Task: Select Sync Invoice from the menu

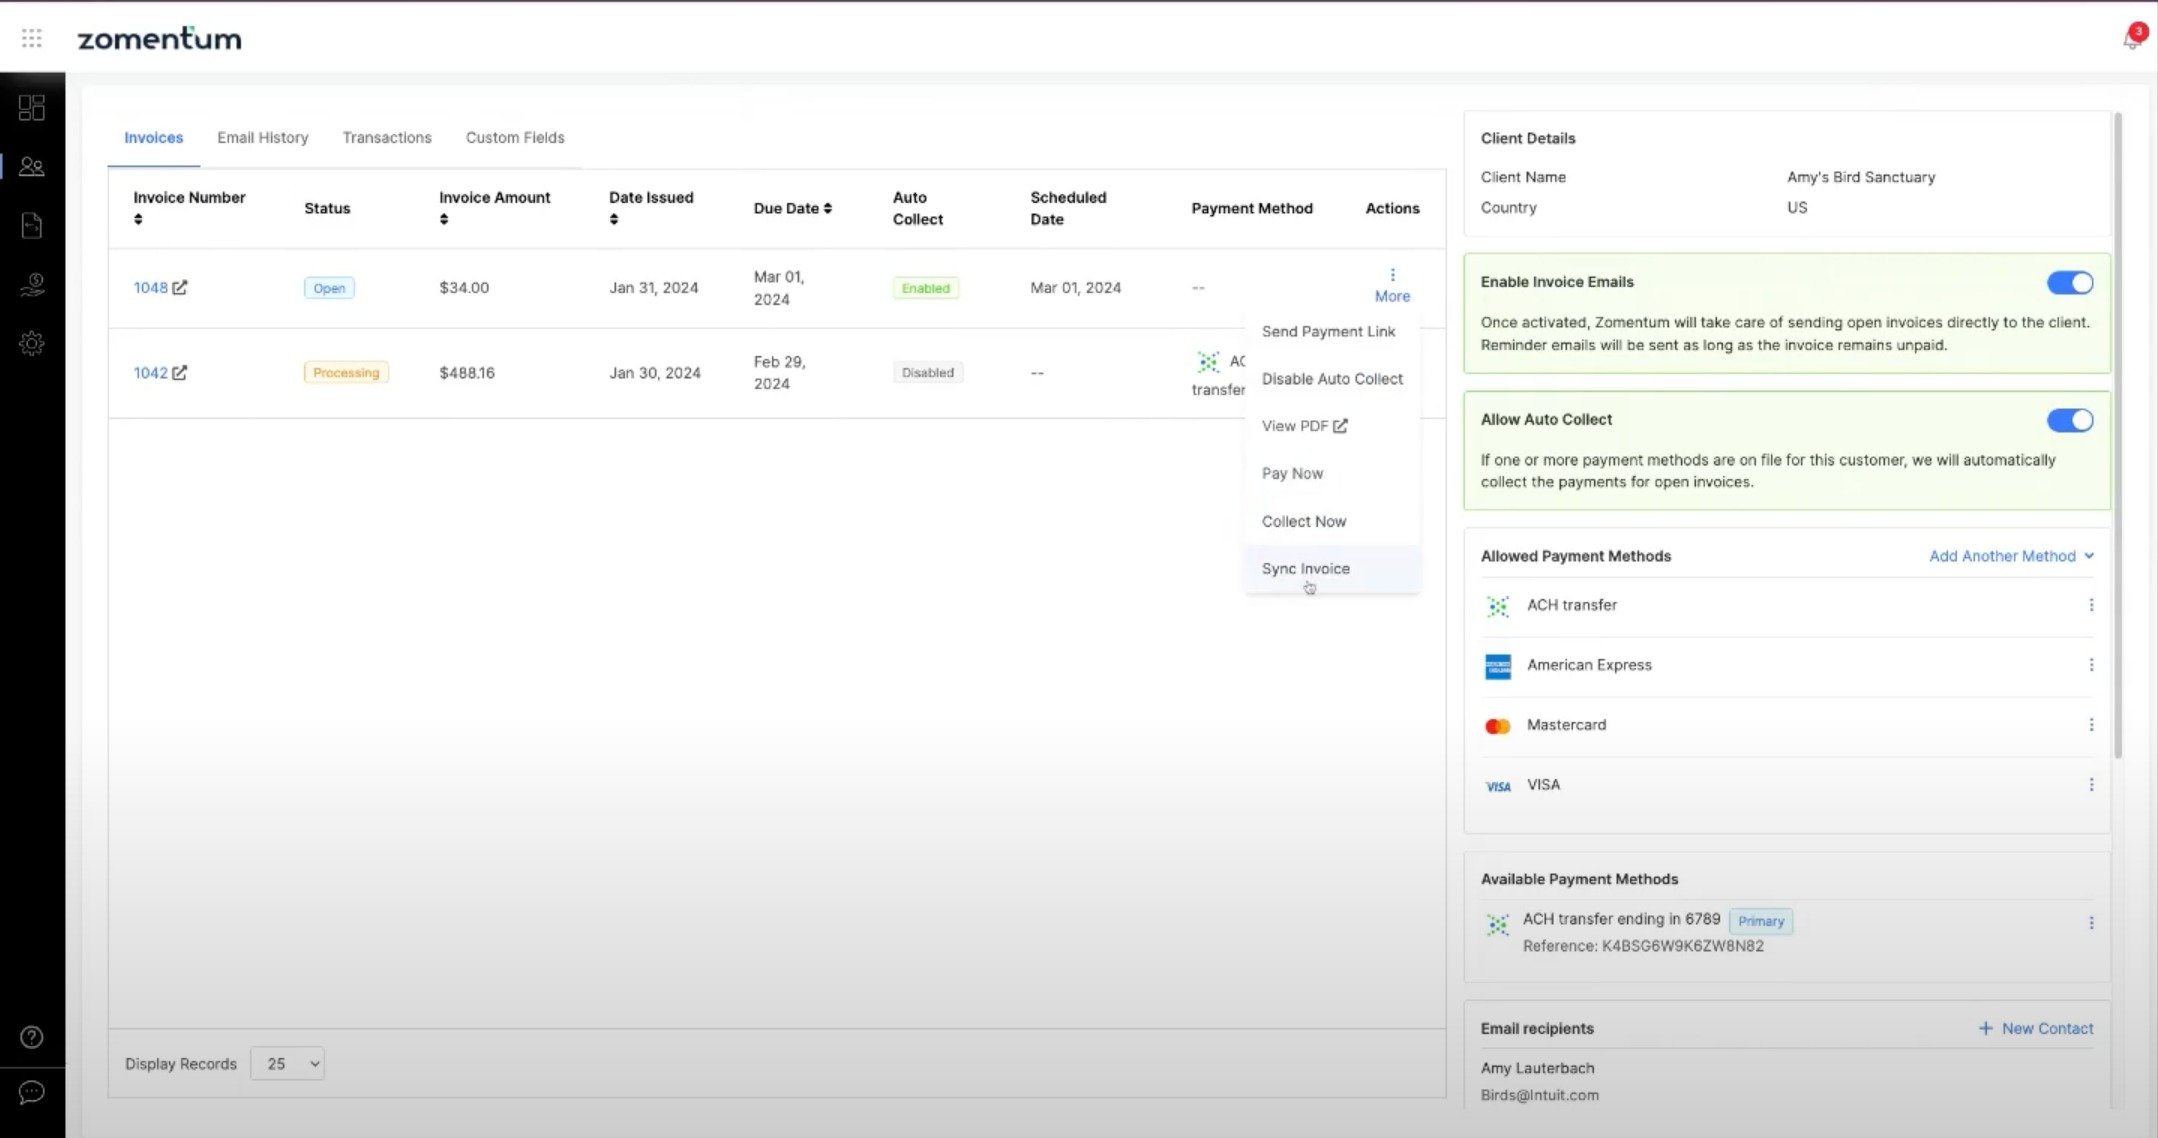Action: point(1305,568)
